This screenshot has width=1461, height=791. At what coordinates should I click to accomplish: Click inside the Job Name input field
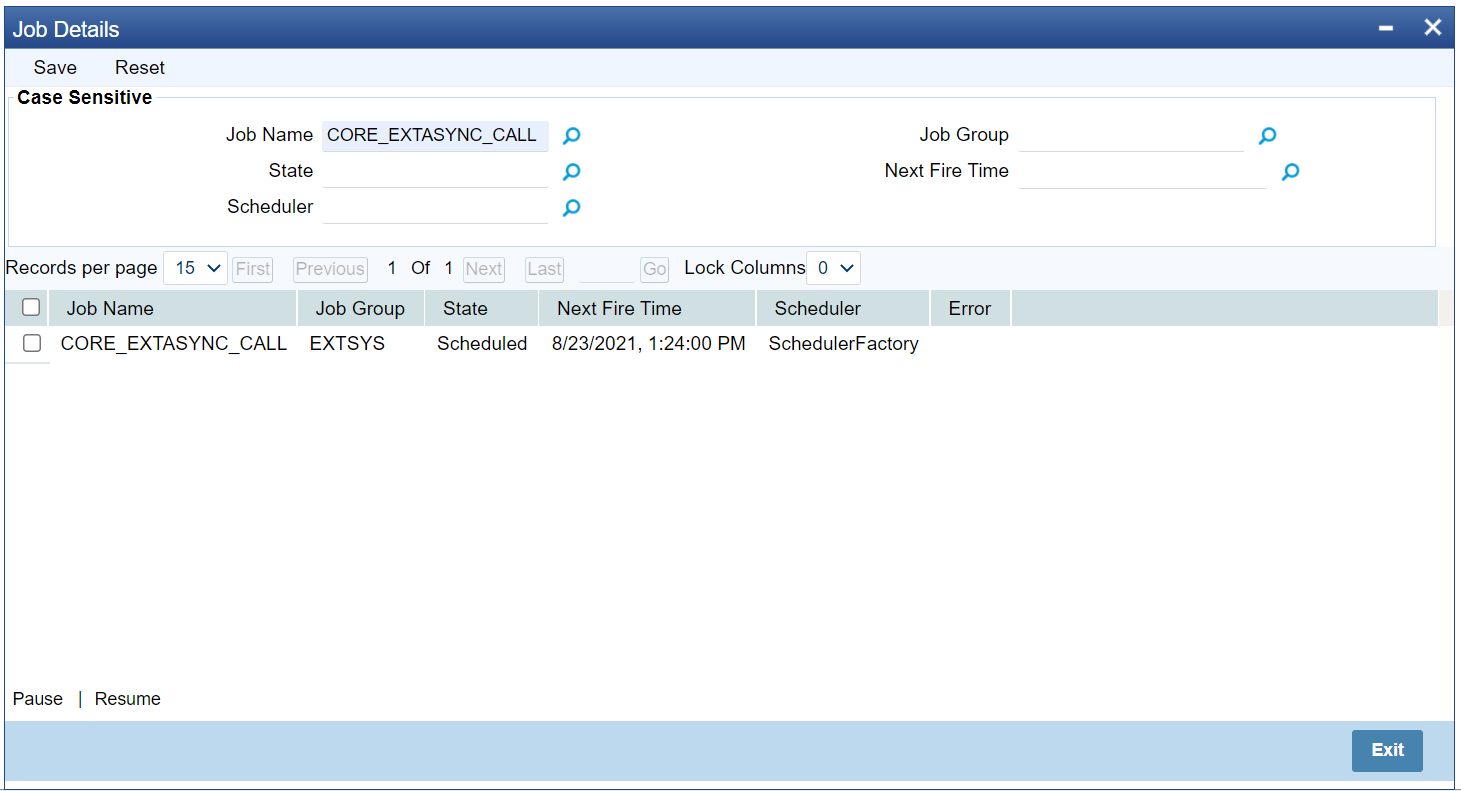coord(435,135)
